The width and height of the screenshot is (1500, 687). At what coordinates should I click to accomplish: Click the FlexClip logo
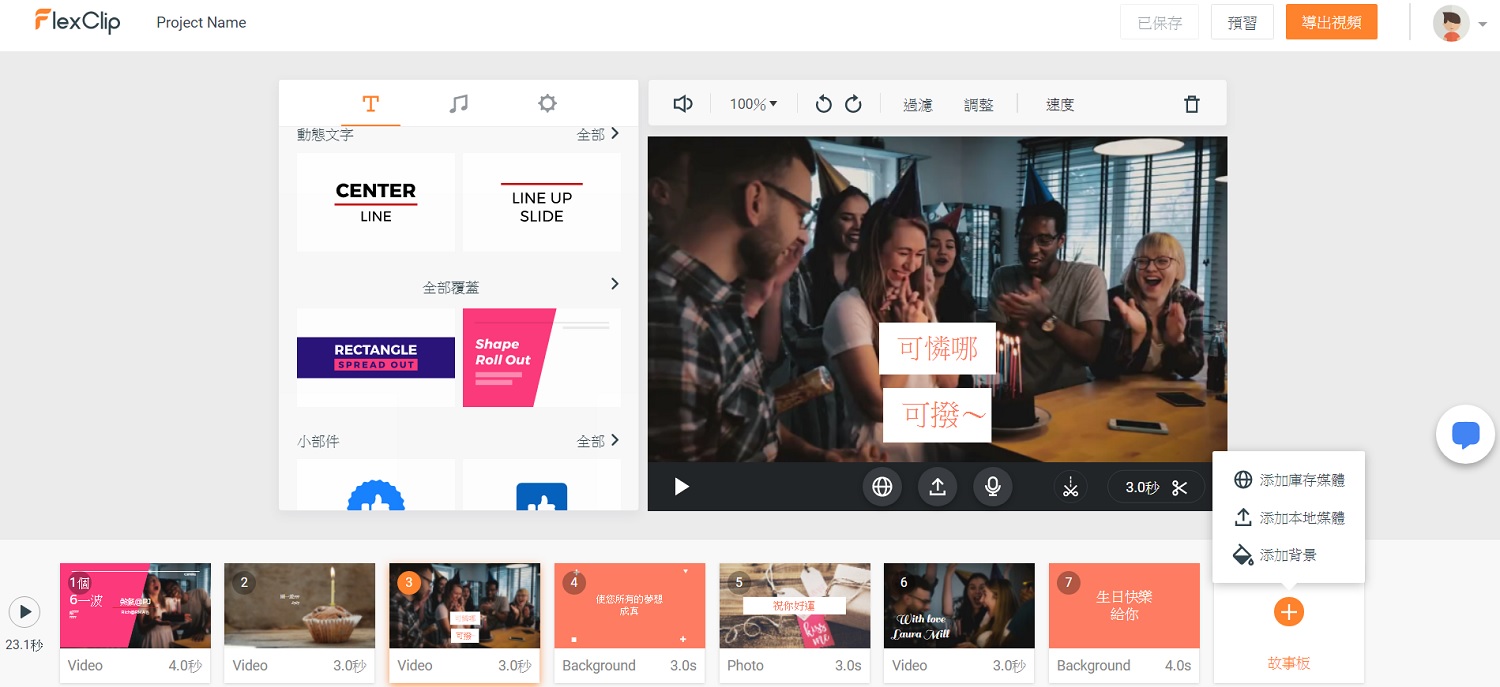coord(78,21)
